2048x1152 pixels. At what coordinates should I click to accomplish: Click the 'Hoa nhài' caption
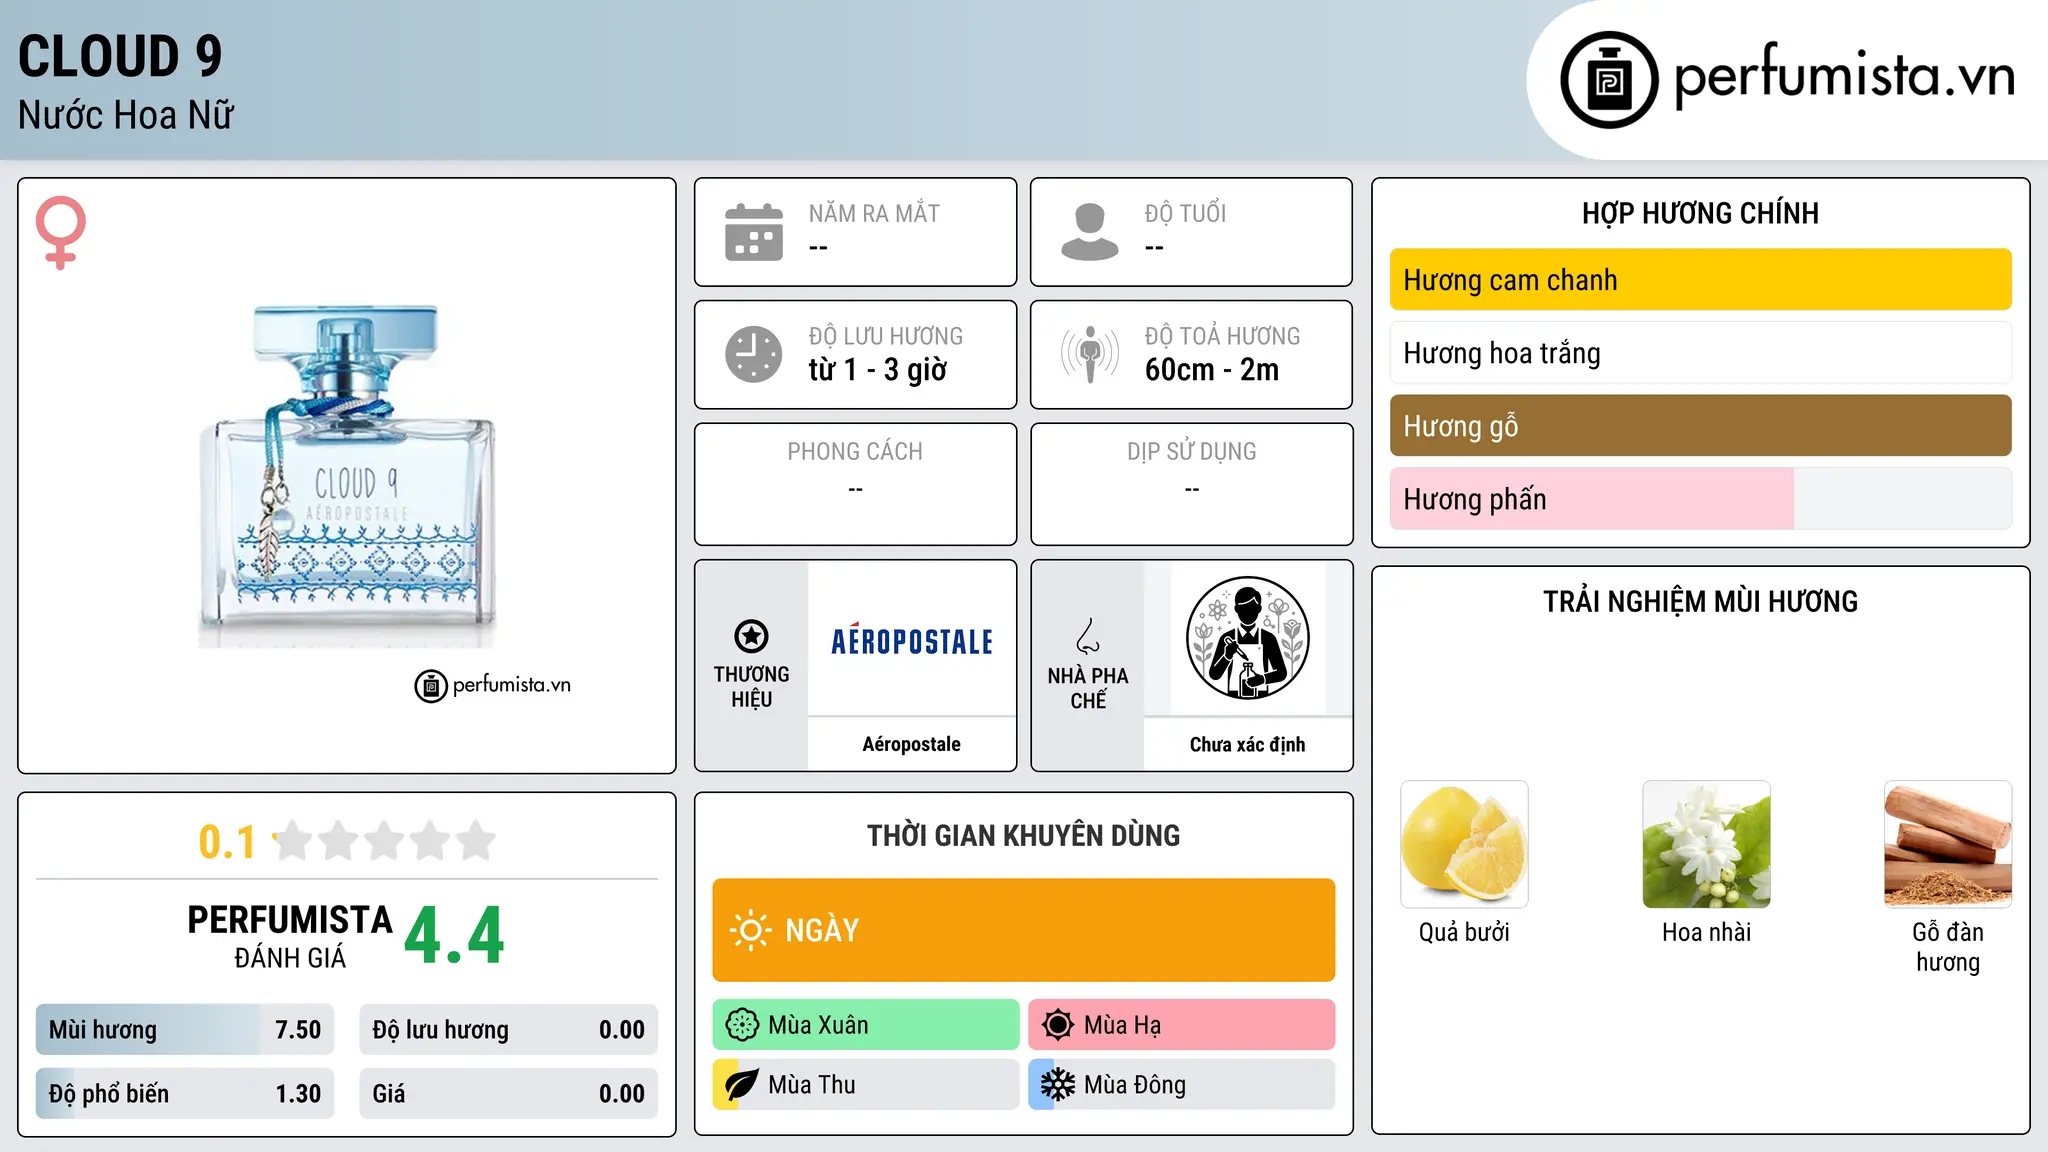tap(1706, 933)
